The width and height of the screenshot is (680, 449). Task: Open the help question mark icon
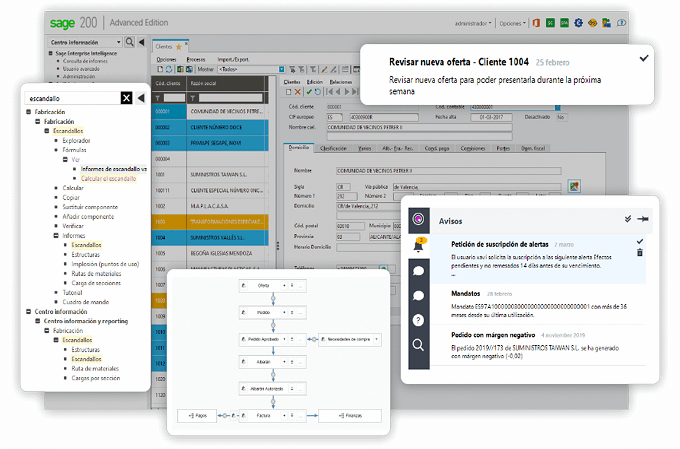point(418,320)
